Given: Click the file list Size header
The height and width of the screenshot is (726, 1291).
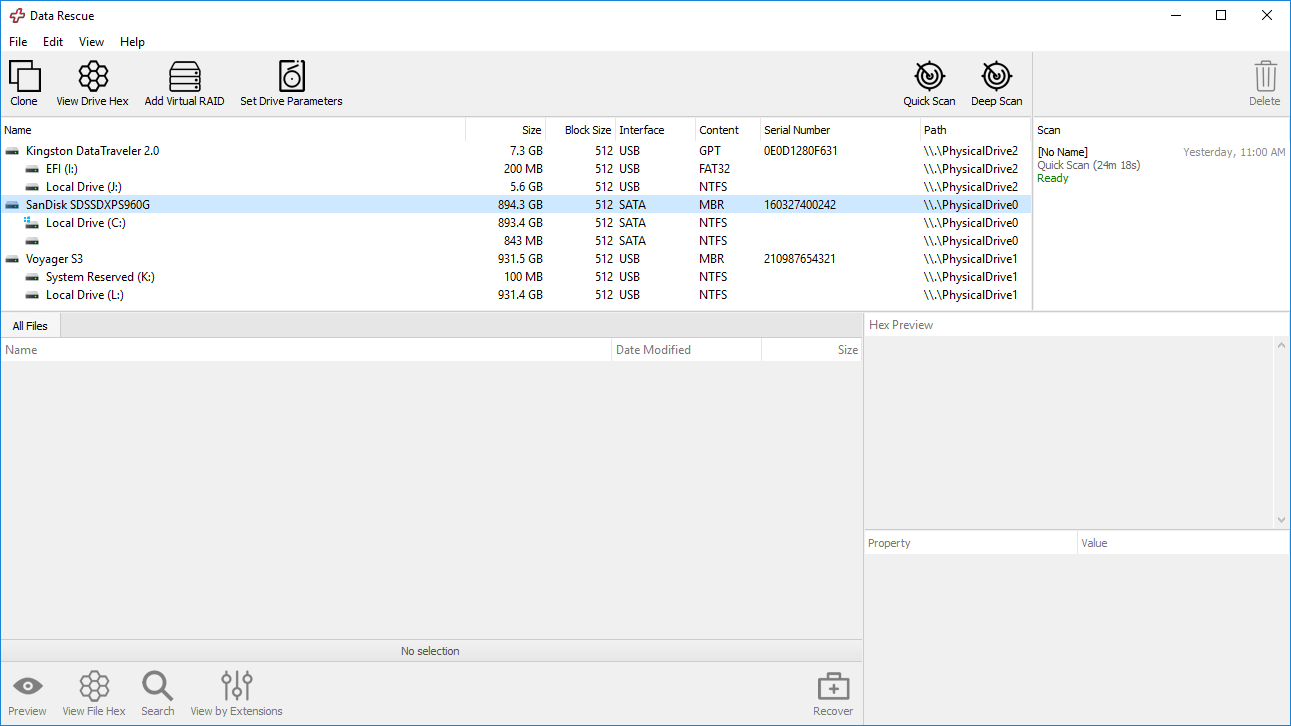Looking at the screenshot, I should point(812,350).
